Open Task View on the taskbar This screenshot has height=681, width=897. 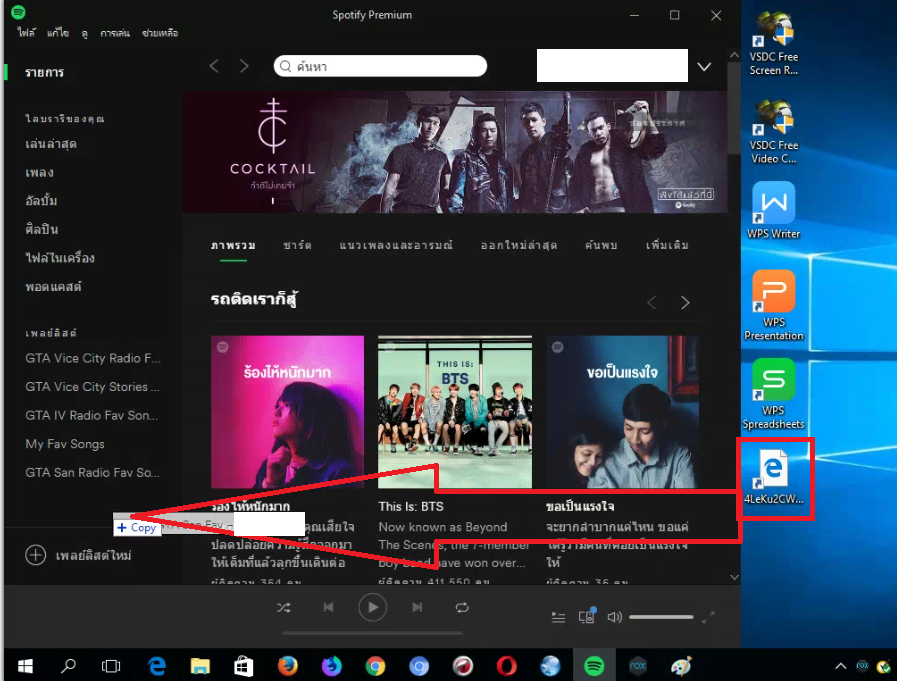pos(111,666)
